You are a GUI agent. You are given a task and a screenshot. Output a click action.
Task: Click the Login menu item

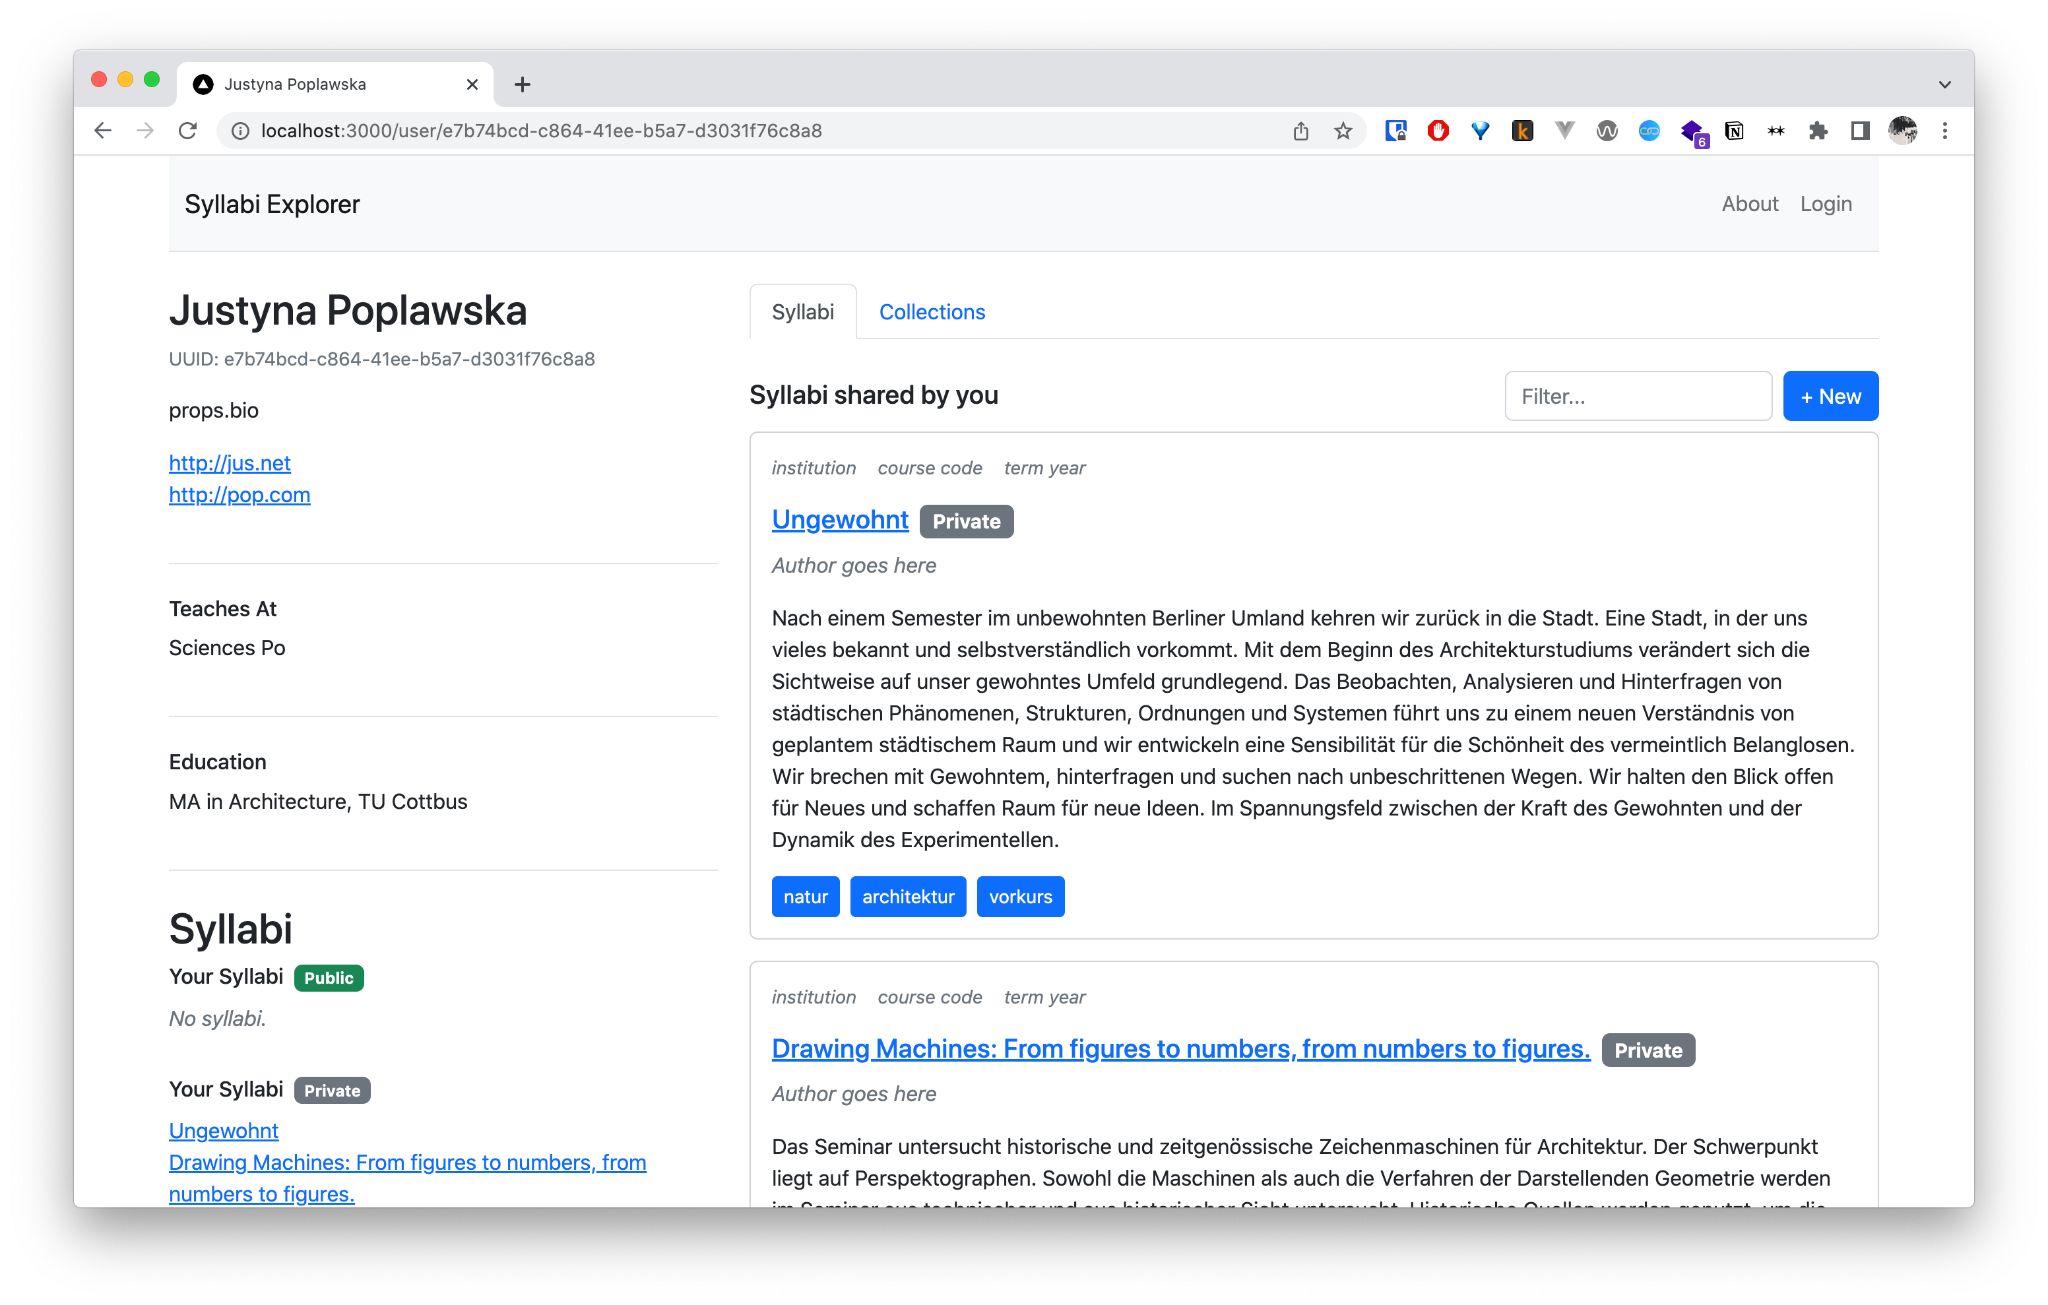(x=1827, y=203)
